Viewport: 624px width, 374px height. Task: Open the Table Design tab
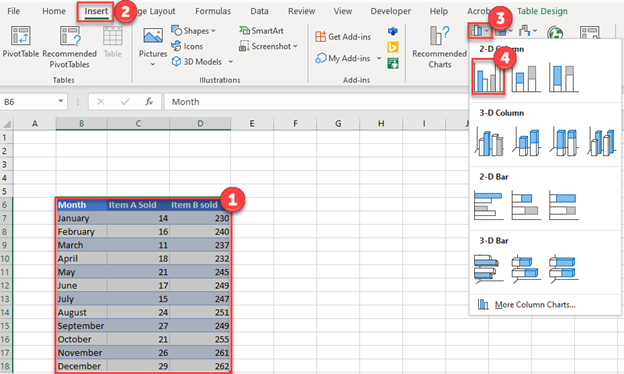pos(542,11)
